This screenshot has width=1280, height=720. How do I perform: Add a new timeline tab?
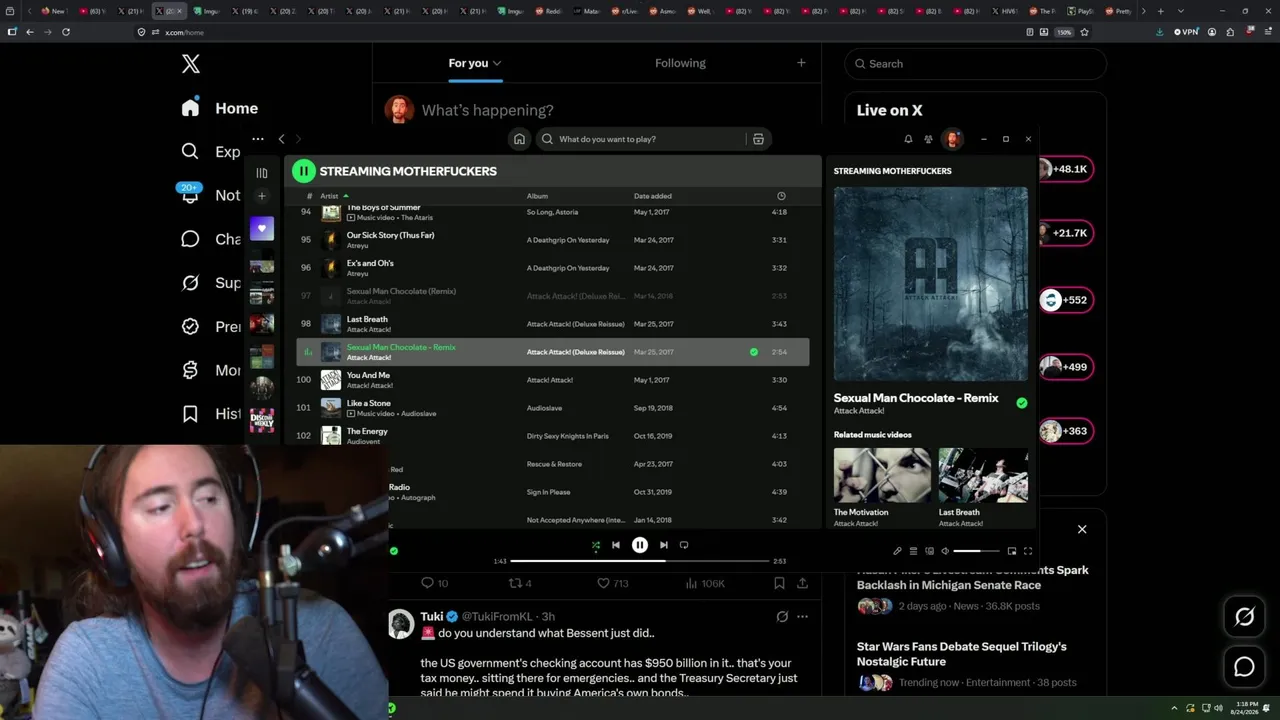click(801, 63)
